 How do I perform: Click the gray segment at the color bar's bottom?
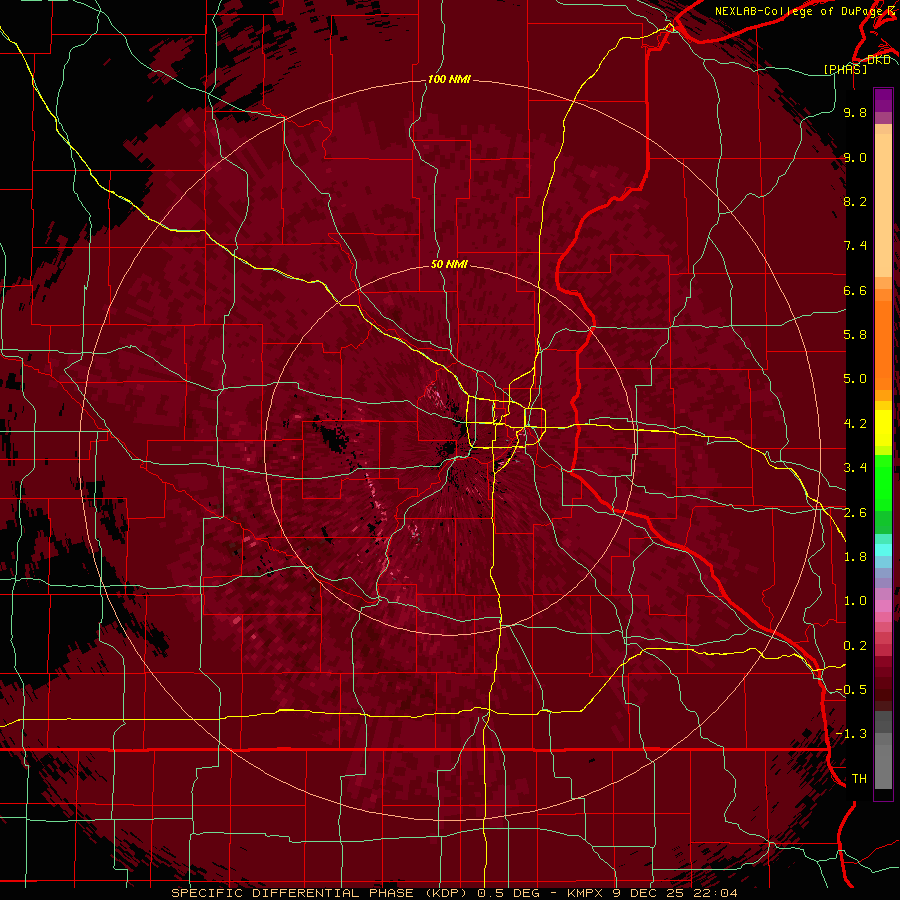[883, 758]
